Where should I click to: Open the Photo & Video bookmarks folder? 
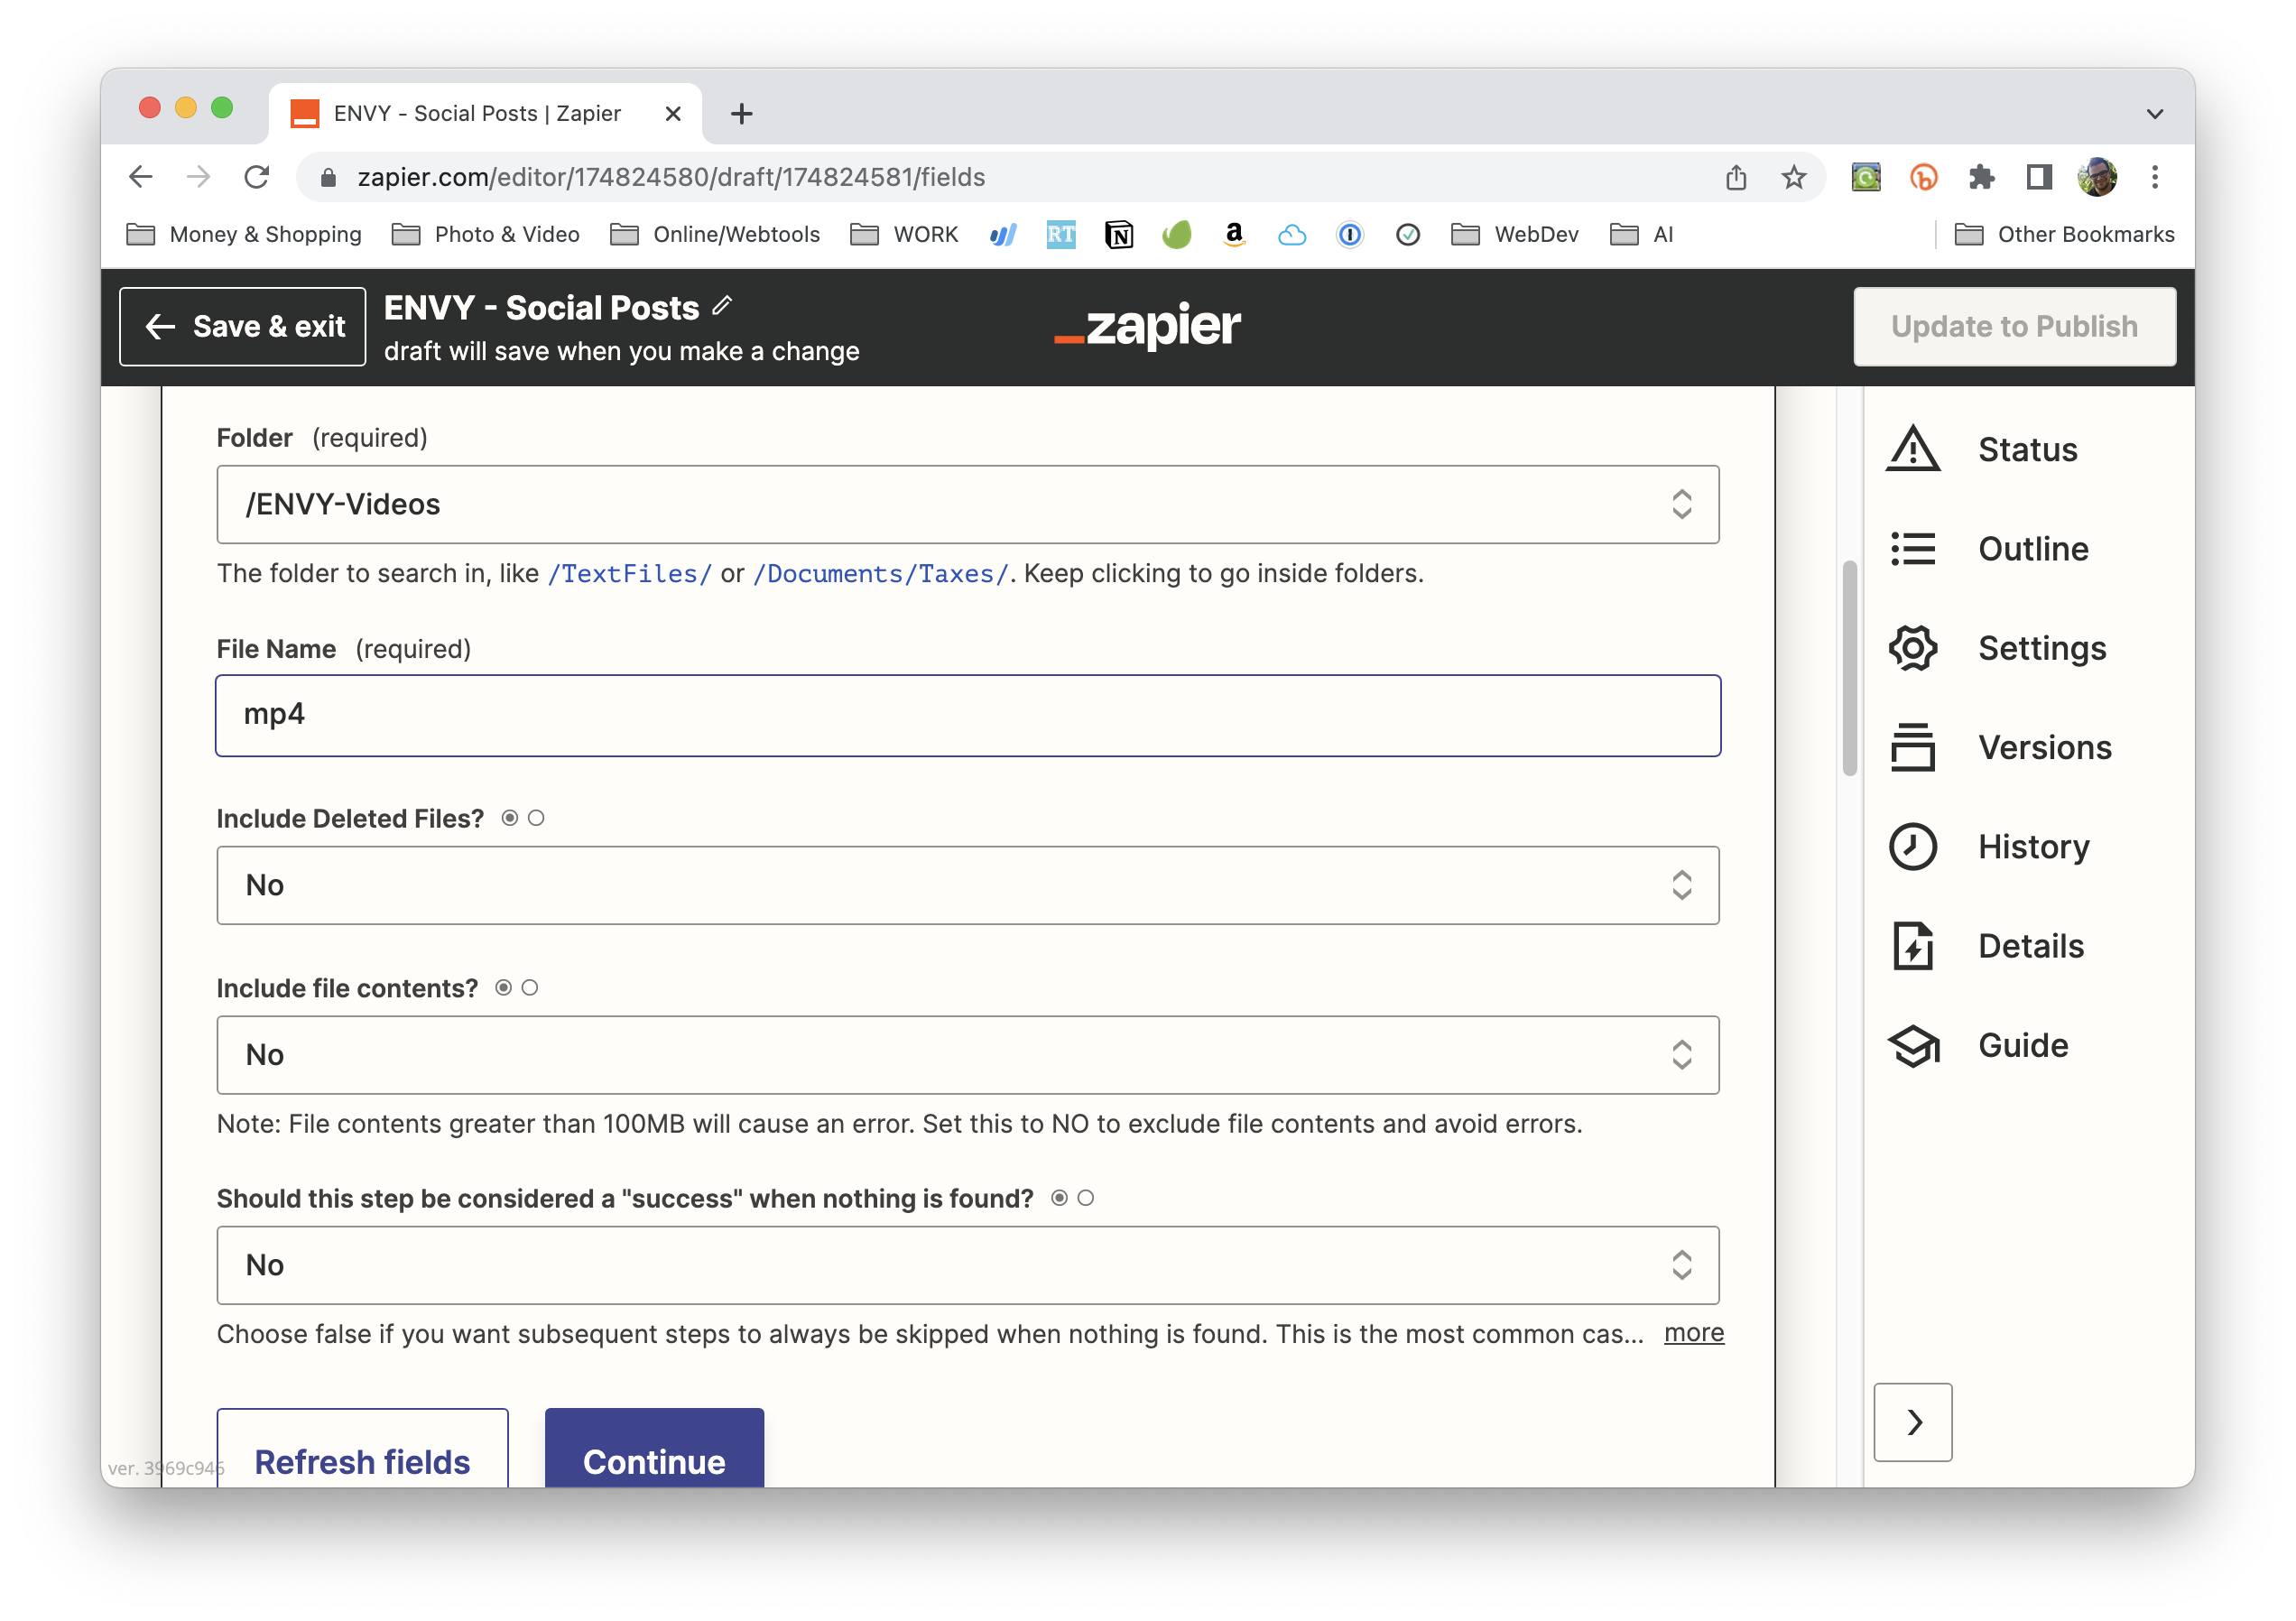pos(486,235)
